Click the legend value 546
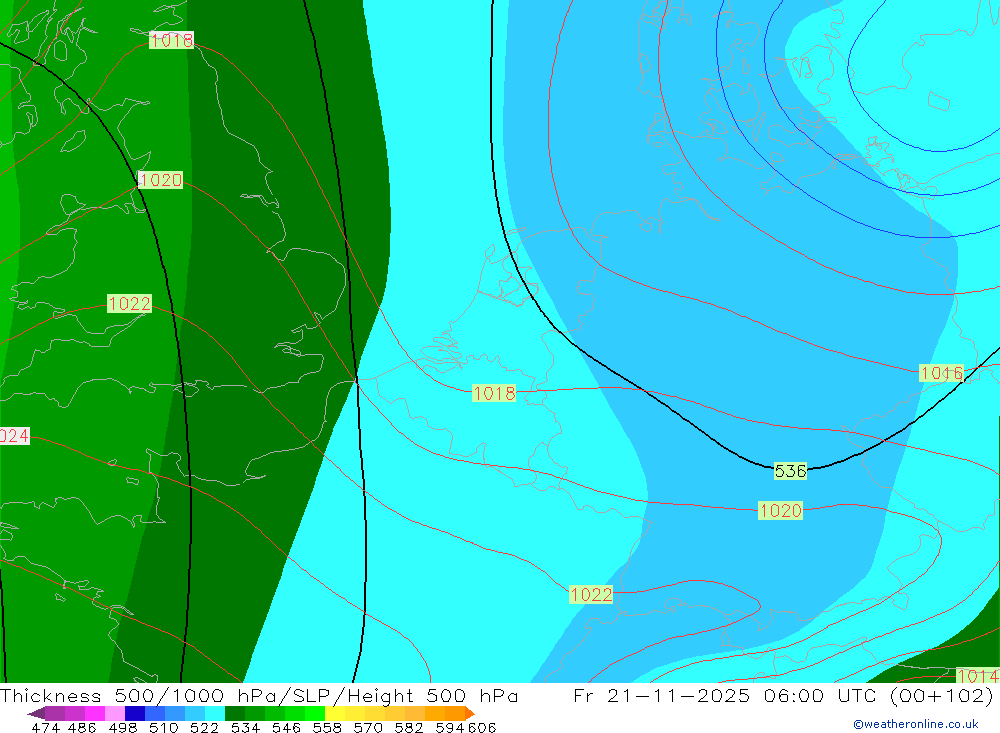Viewport: 1000px width, 733px height. pos(286,727)
